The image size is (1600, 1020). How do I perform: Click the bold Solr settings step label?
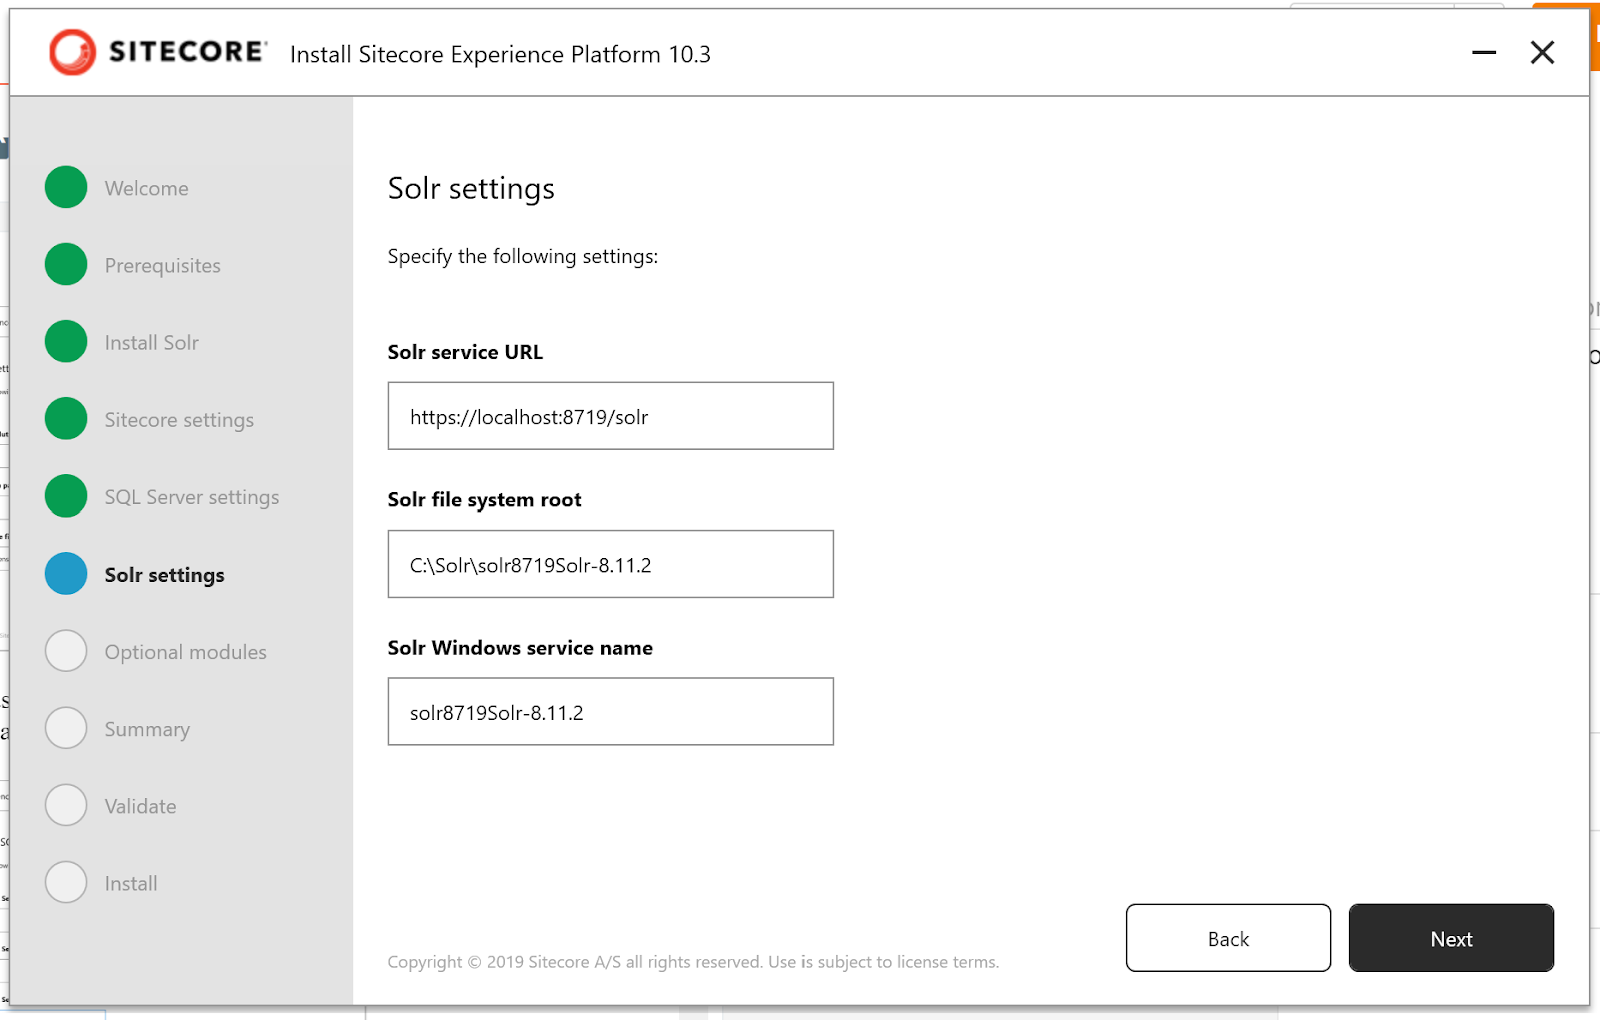164,575
